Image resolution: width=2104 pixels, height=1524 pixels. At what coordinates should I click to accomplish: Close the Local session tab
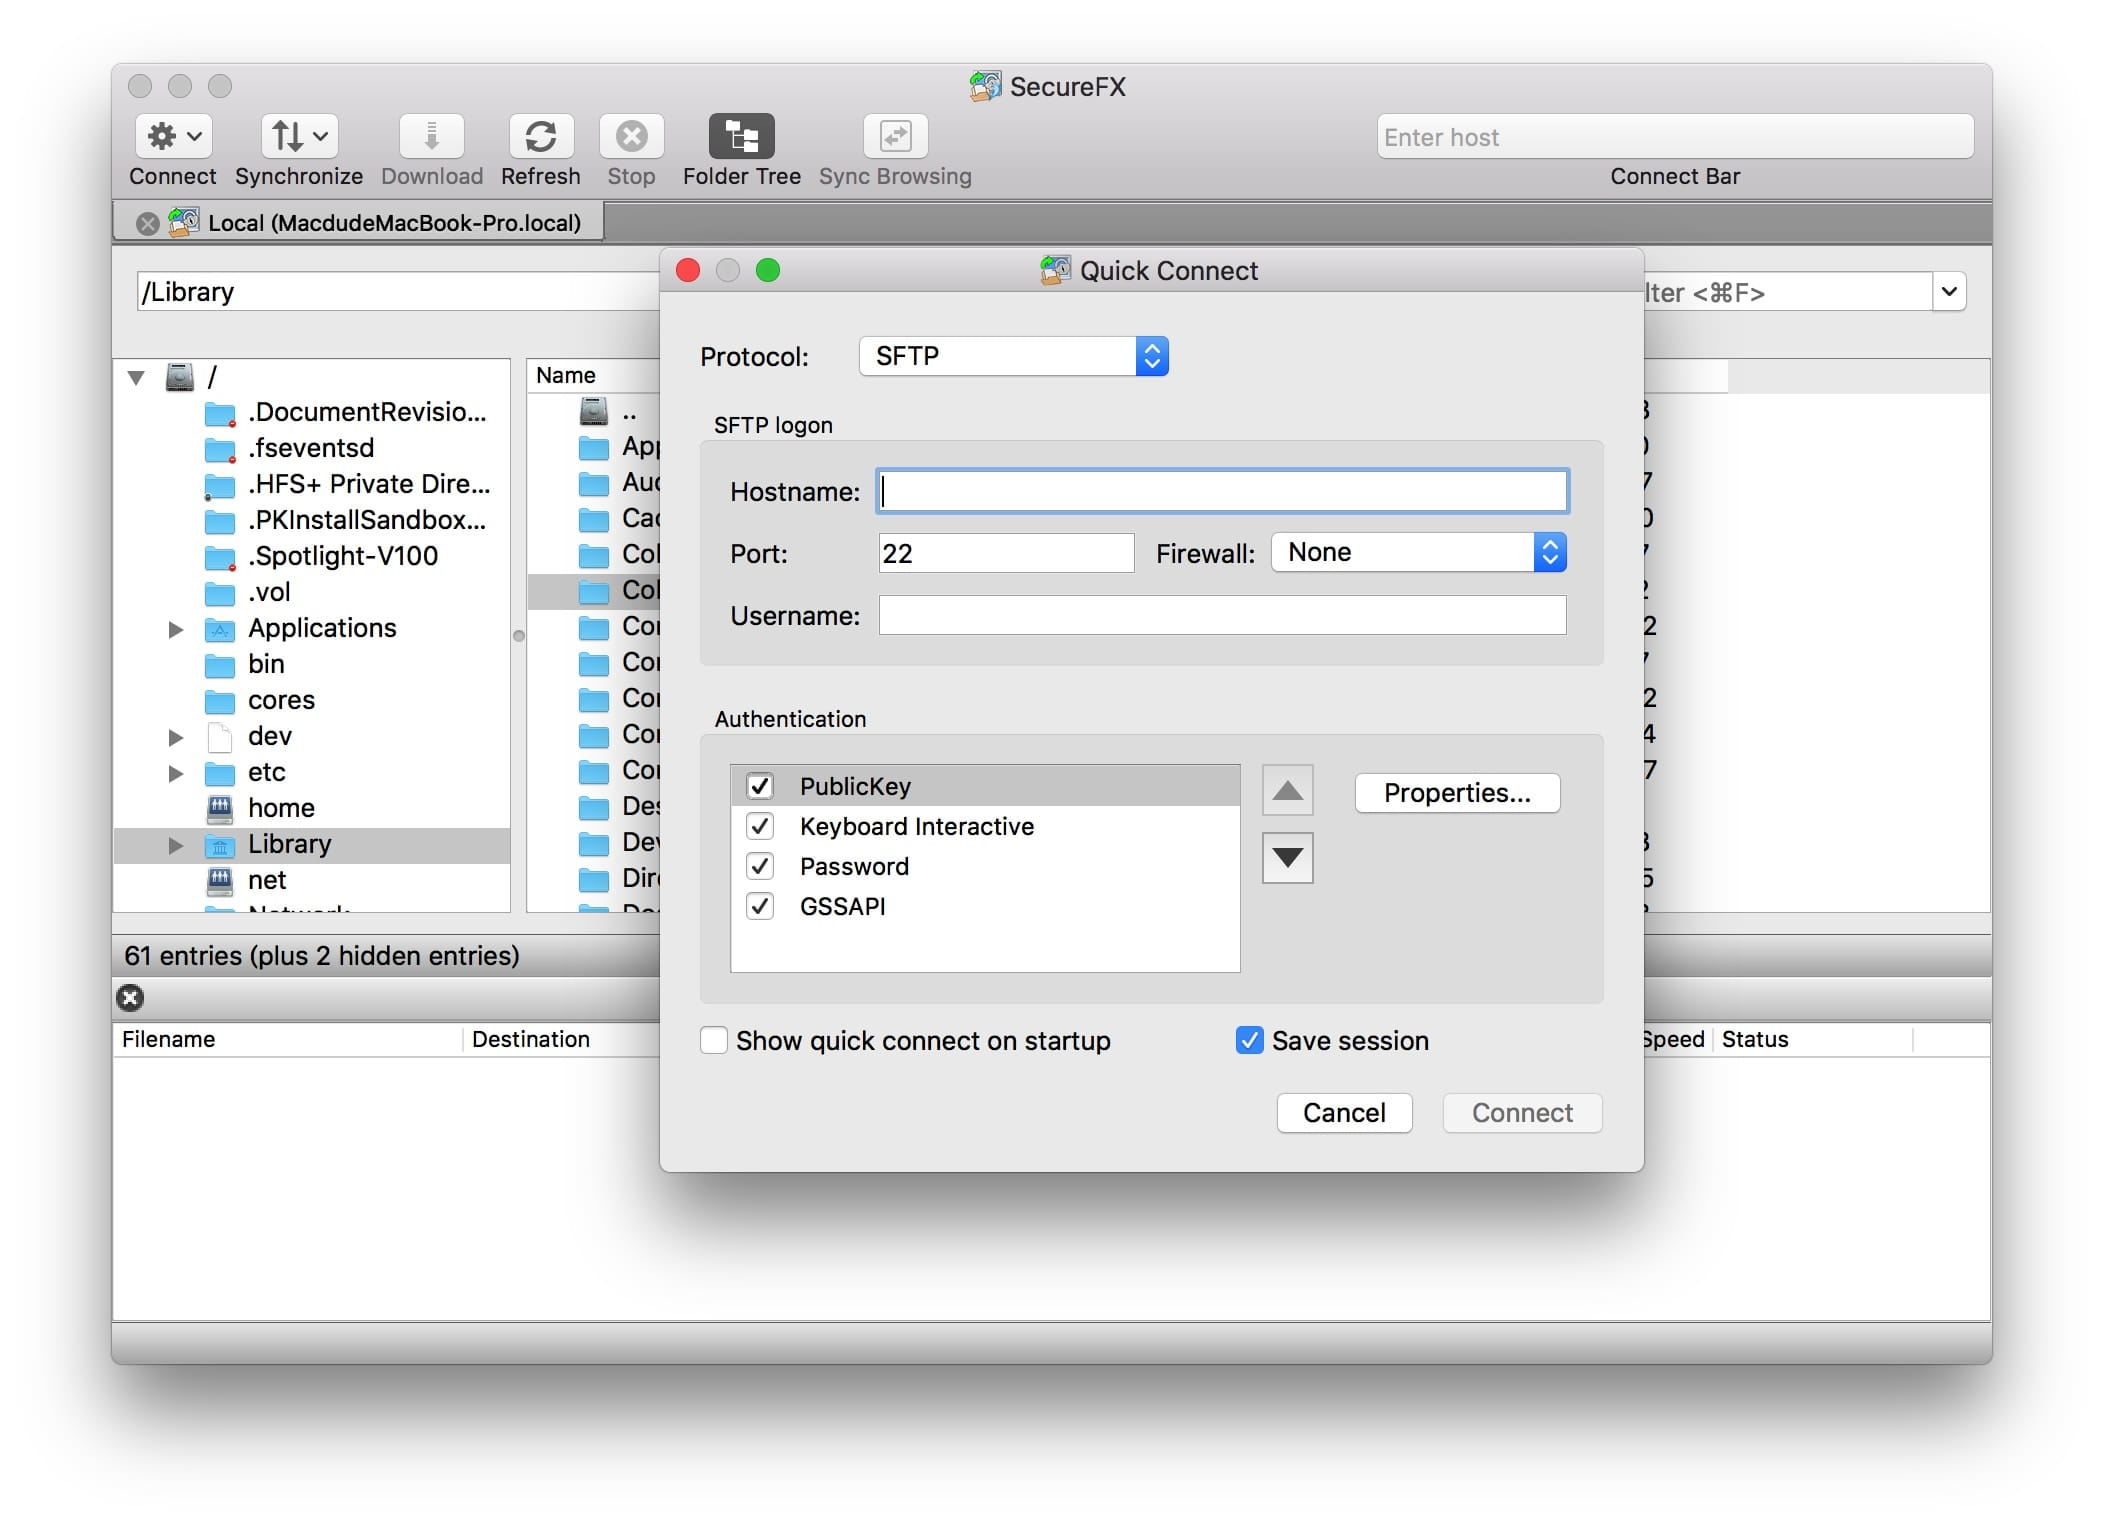point(147,223)
